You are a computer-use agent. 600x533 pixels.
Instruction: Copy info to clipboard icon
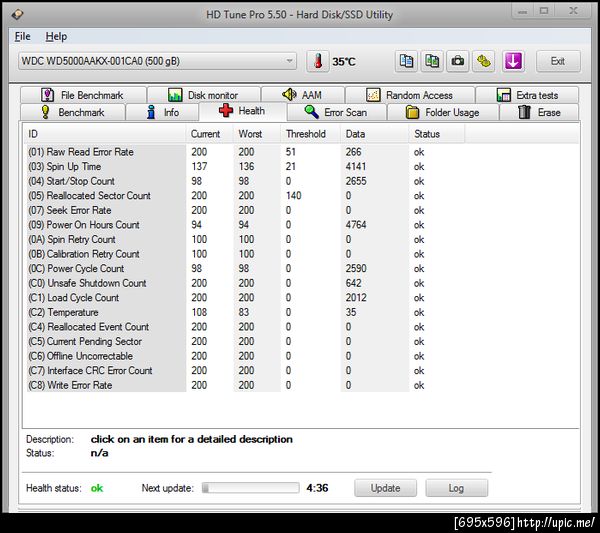coord(406,61)
